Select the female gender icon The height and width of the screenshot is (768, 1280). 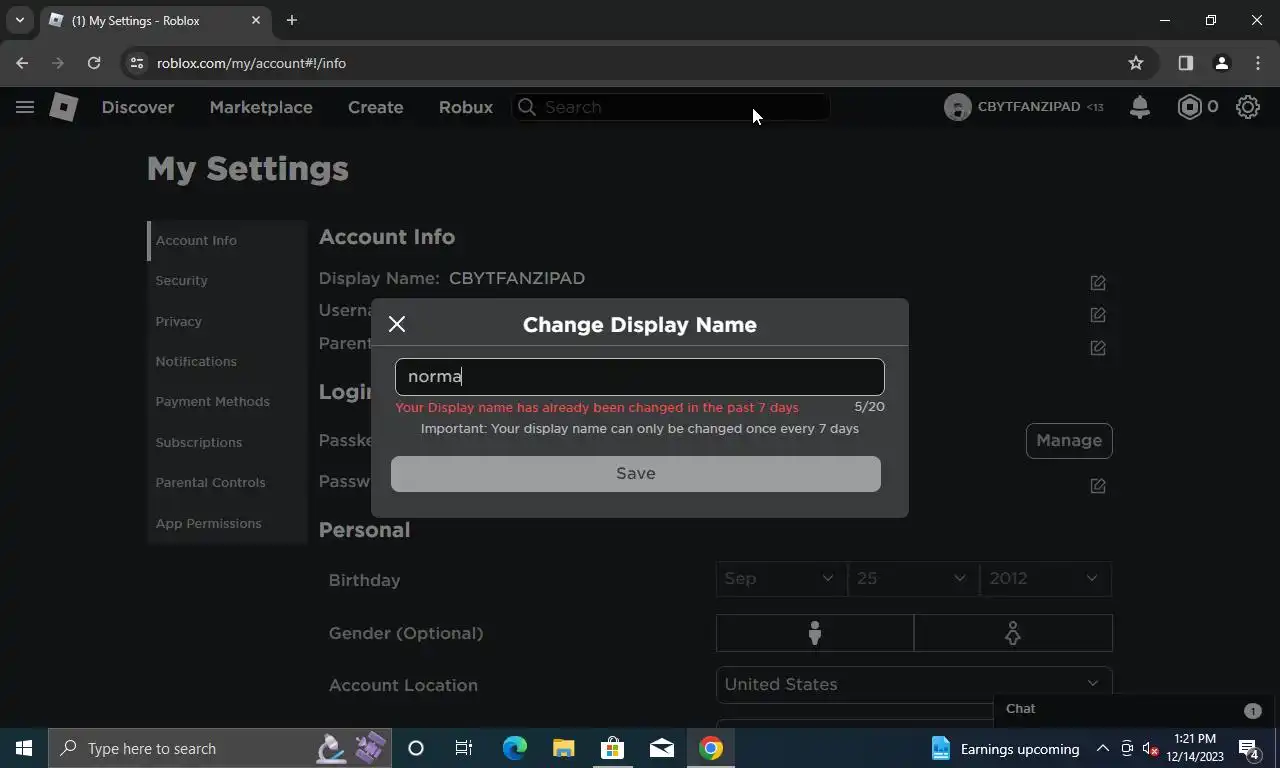1013,633
